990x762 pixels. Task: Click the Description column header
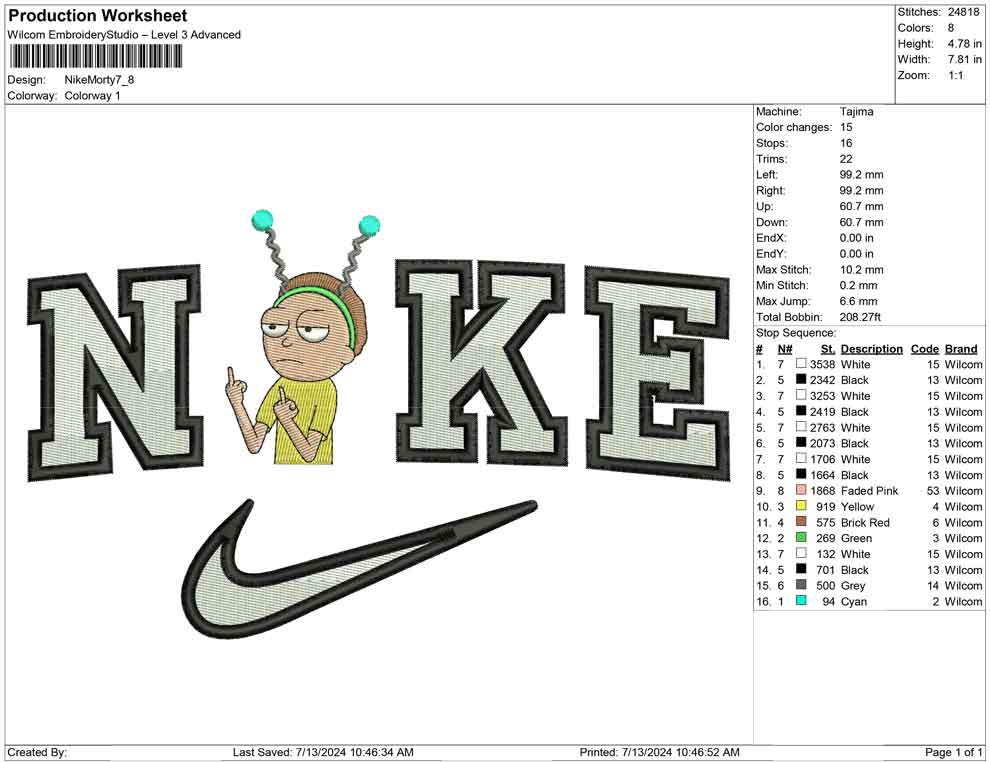[871, 348]
